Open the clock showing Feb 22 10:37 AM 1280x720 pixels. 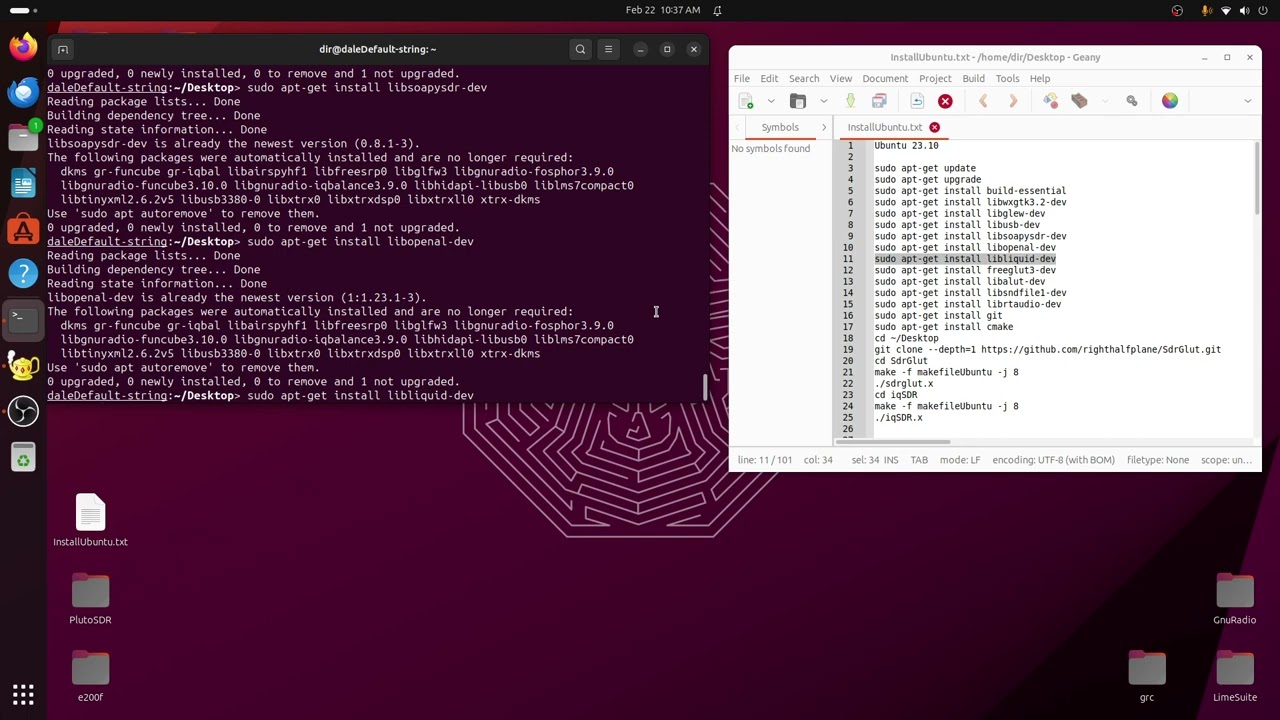point(662,10)
